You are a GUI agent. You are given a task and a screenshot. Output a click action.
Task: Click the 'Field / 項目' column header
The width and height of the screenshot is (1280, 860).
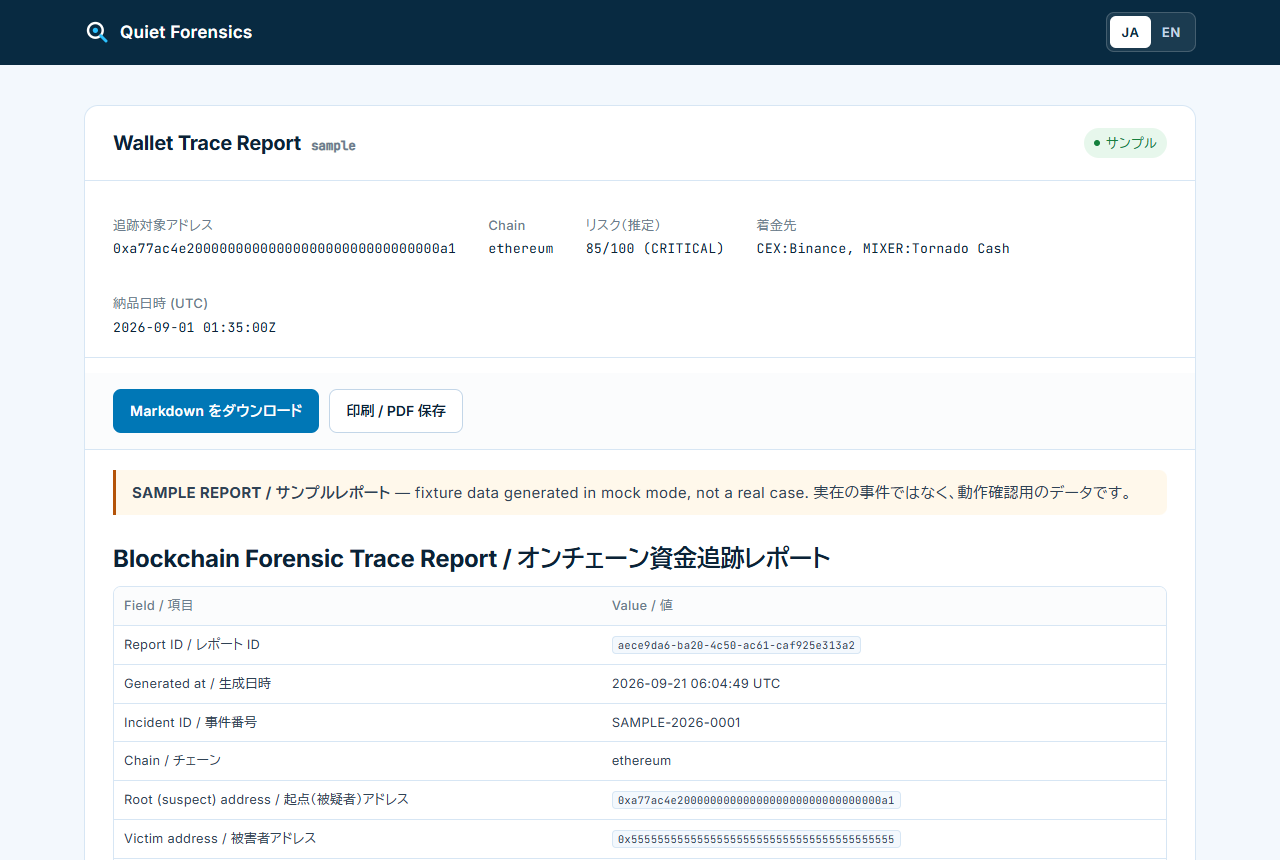point(159,606)
